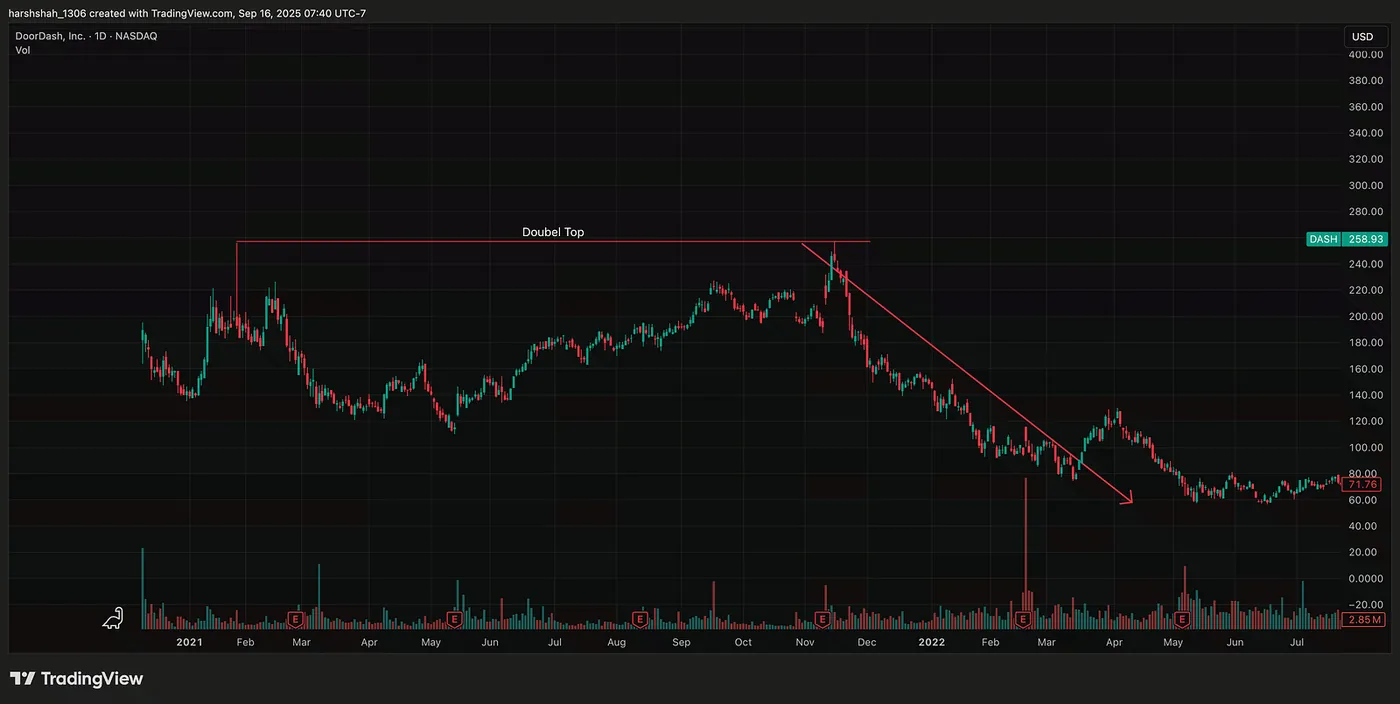Click the 200.00 price axis label
The width and height of the screenshot is (1400, 704).
pyautogui.click(x=1365, y=317)
